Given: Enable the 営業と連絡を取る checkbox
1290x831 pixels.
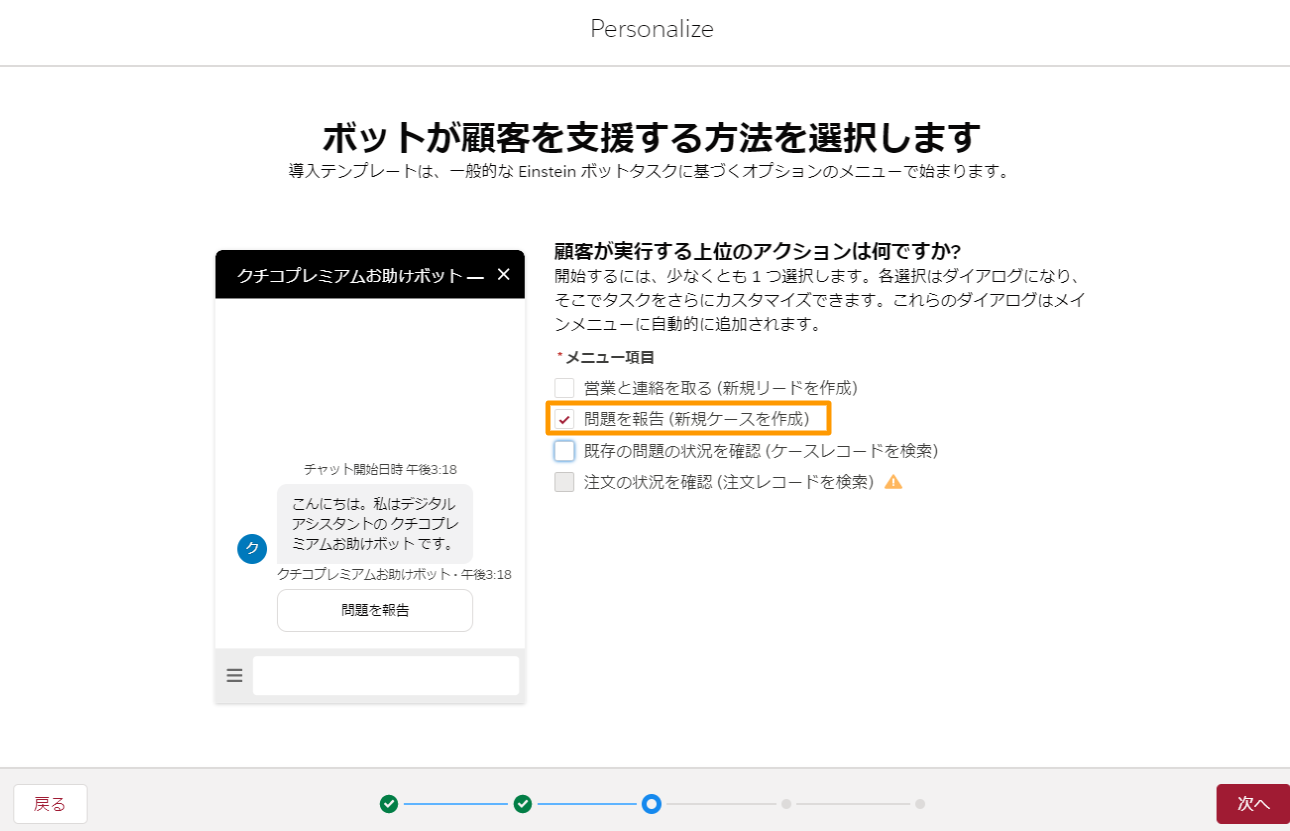Looking at the screenshot, I should coord(565,388).
